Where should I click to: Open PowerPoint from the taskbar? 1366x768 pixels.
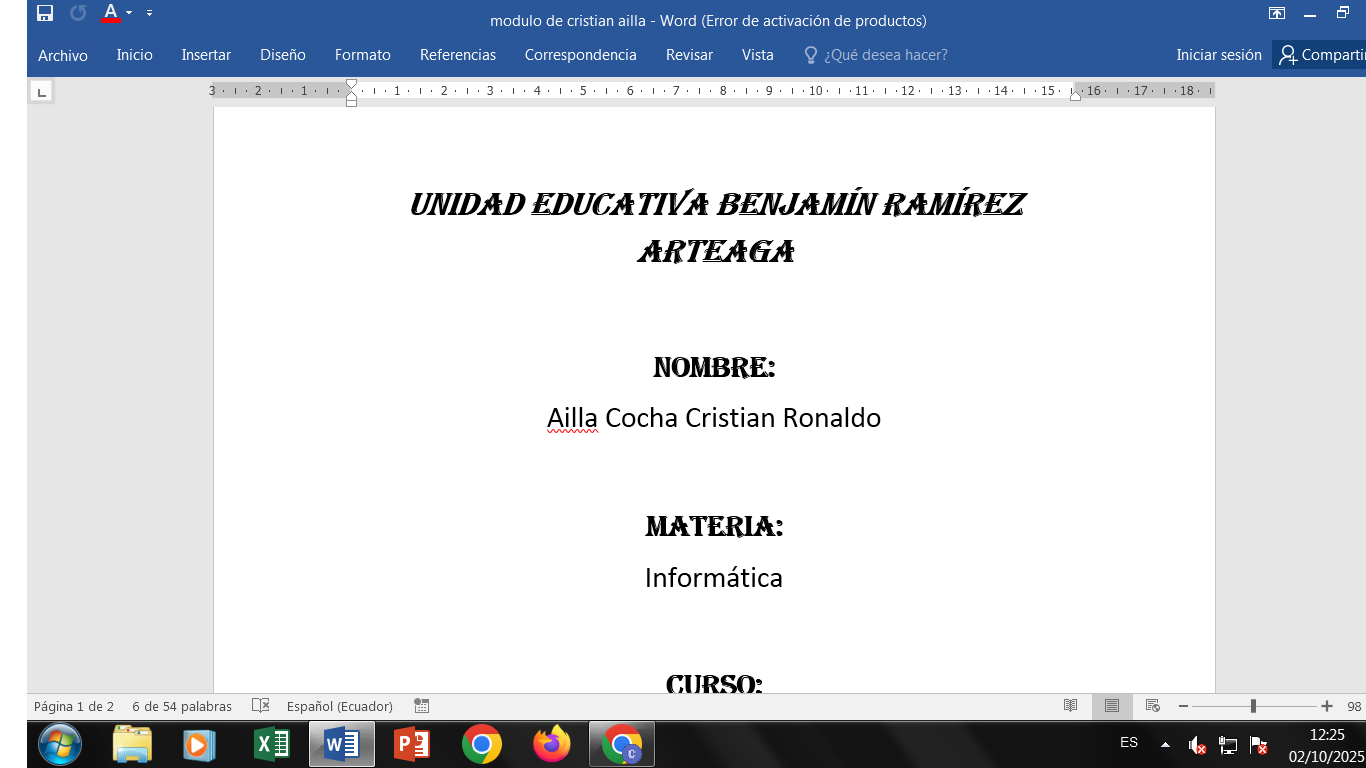[412, 744]
